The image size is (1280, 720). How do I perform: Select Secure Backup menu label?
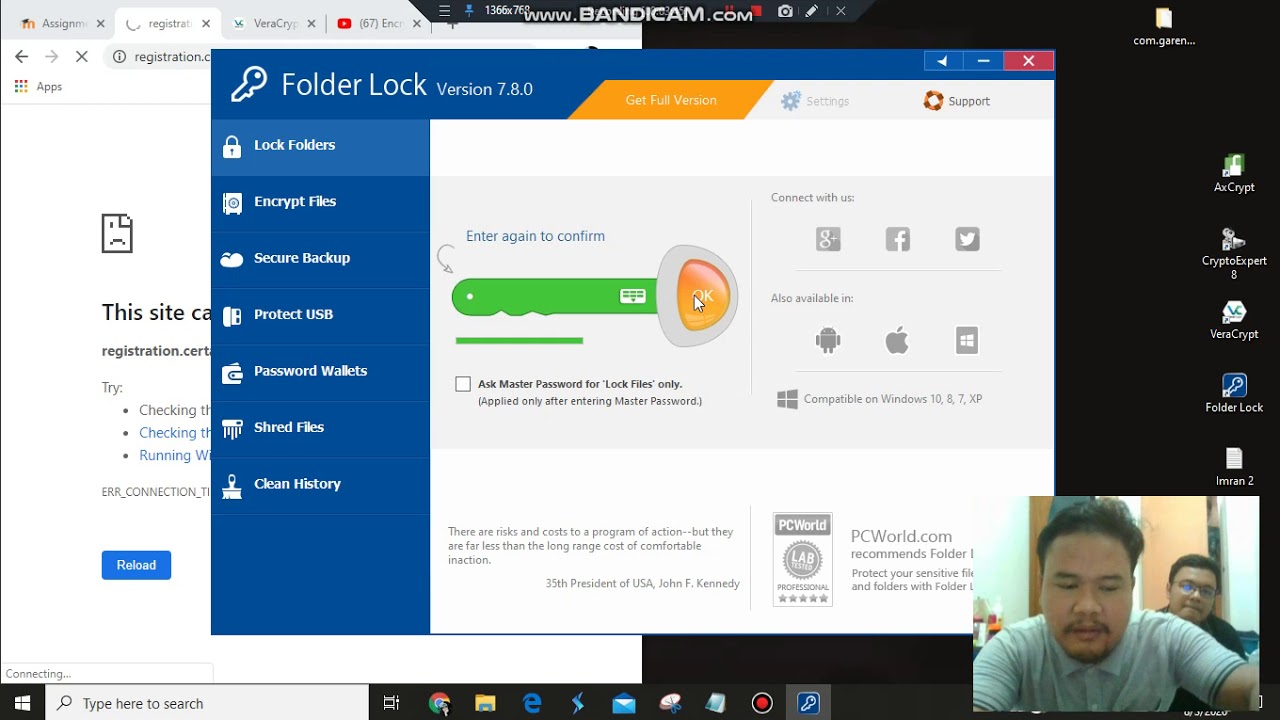click(302, 258)
